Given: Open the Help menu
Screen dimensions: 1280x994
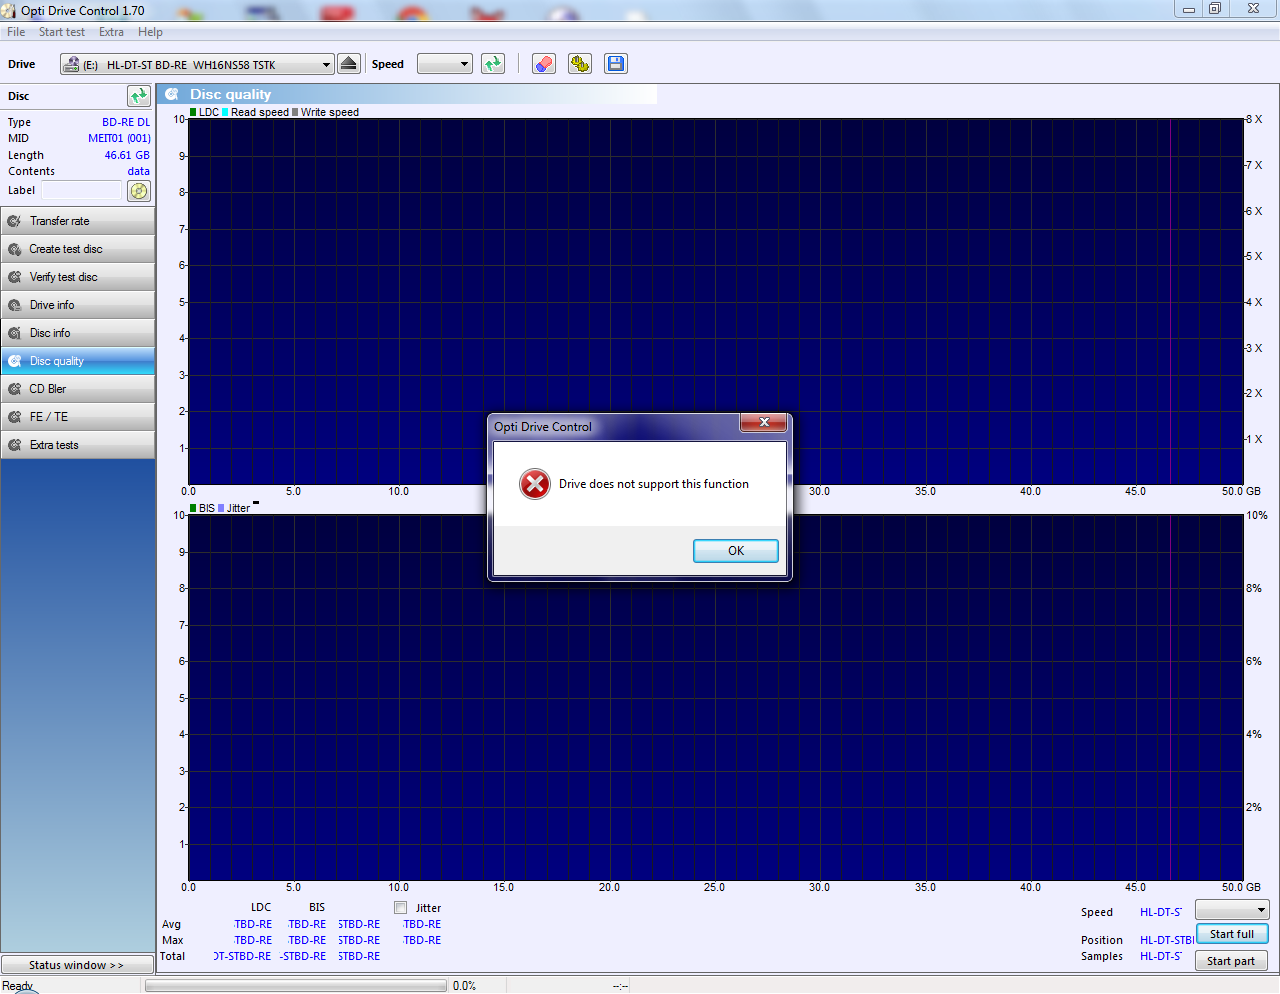Looking at the screenshot, I should point(150,32).
